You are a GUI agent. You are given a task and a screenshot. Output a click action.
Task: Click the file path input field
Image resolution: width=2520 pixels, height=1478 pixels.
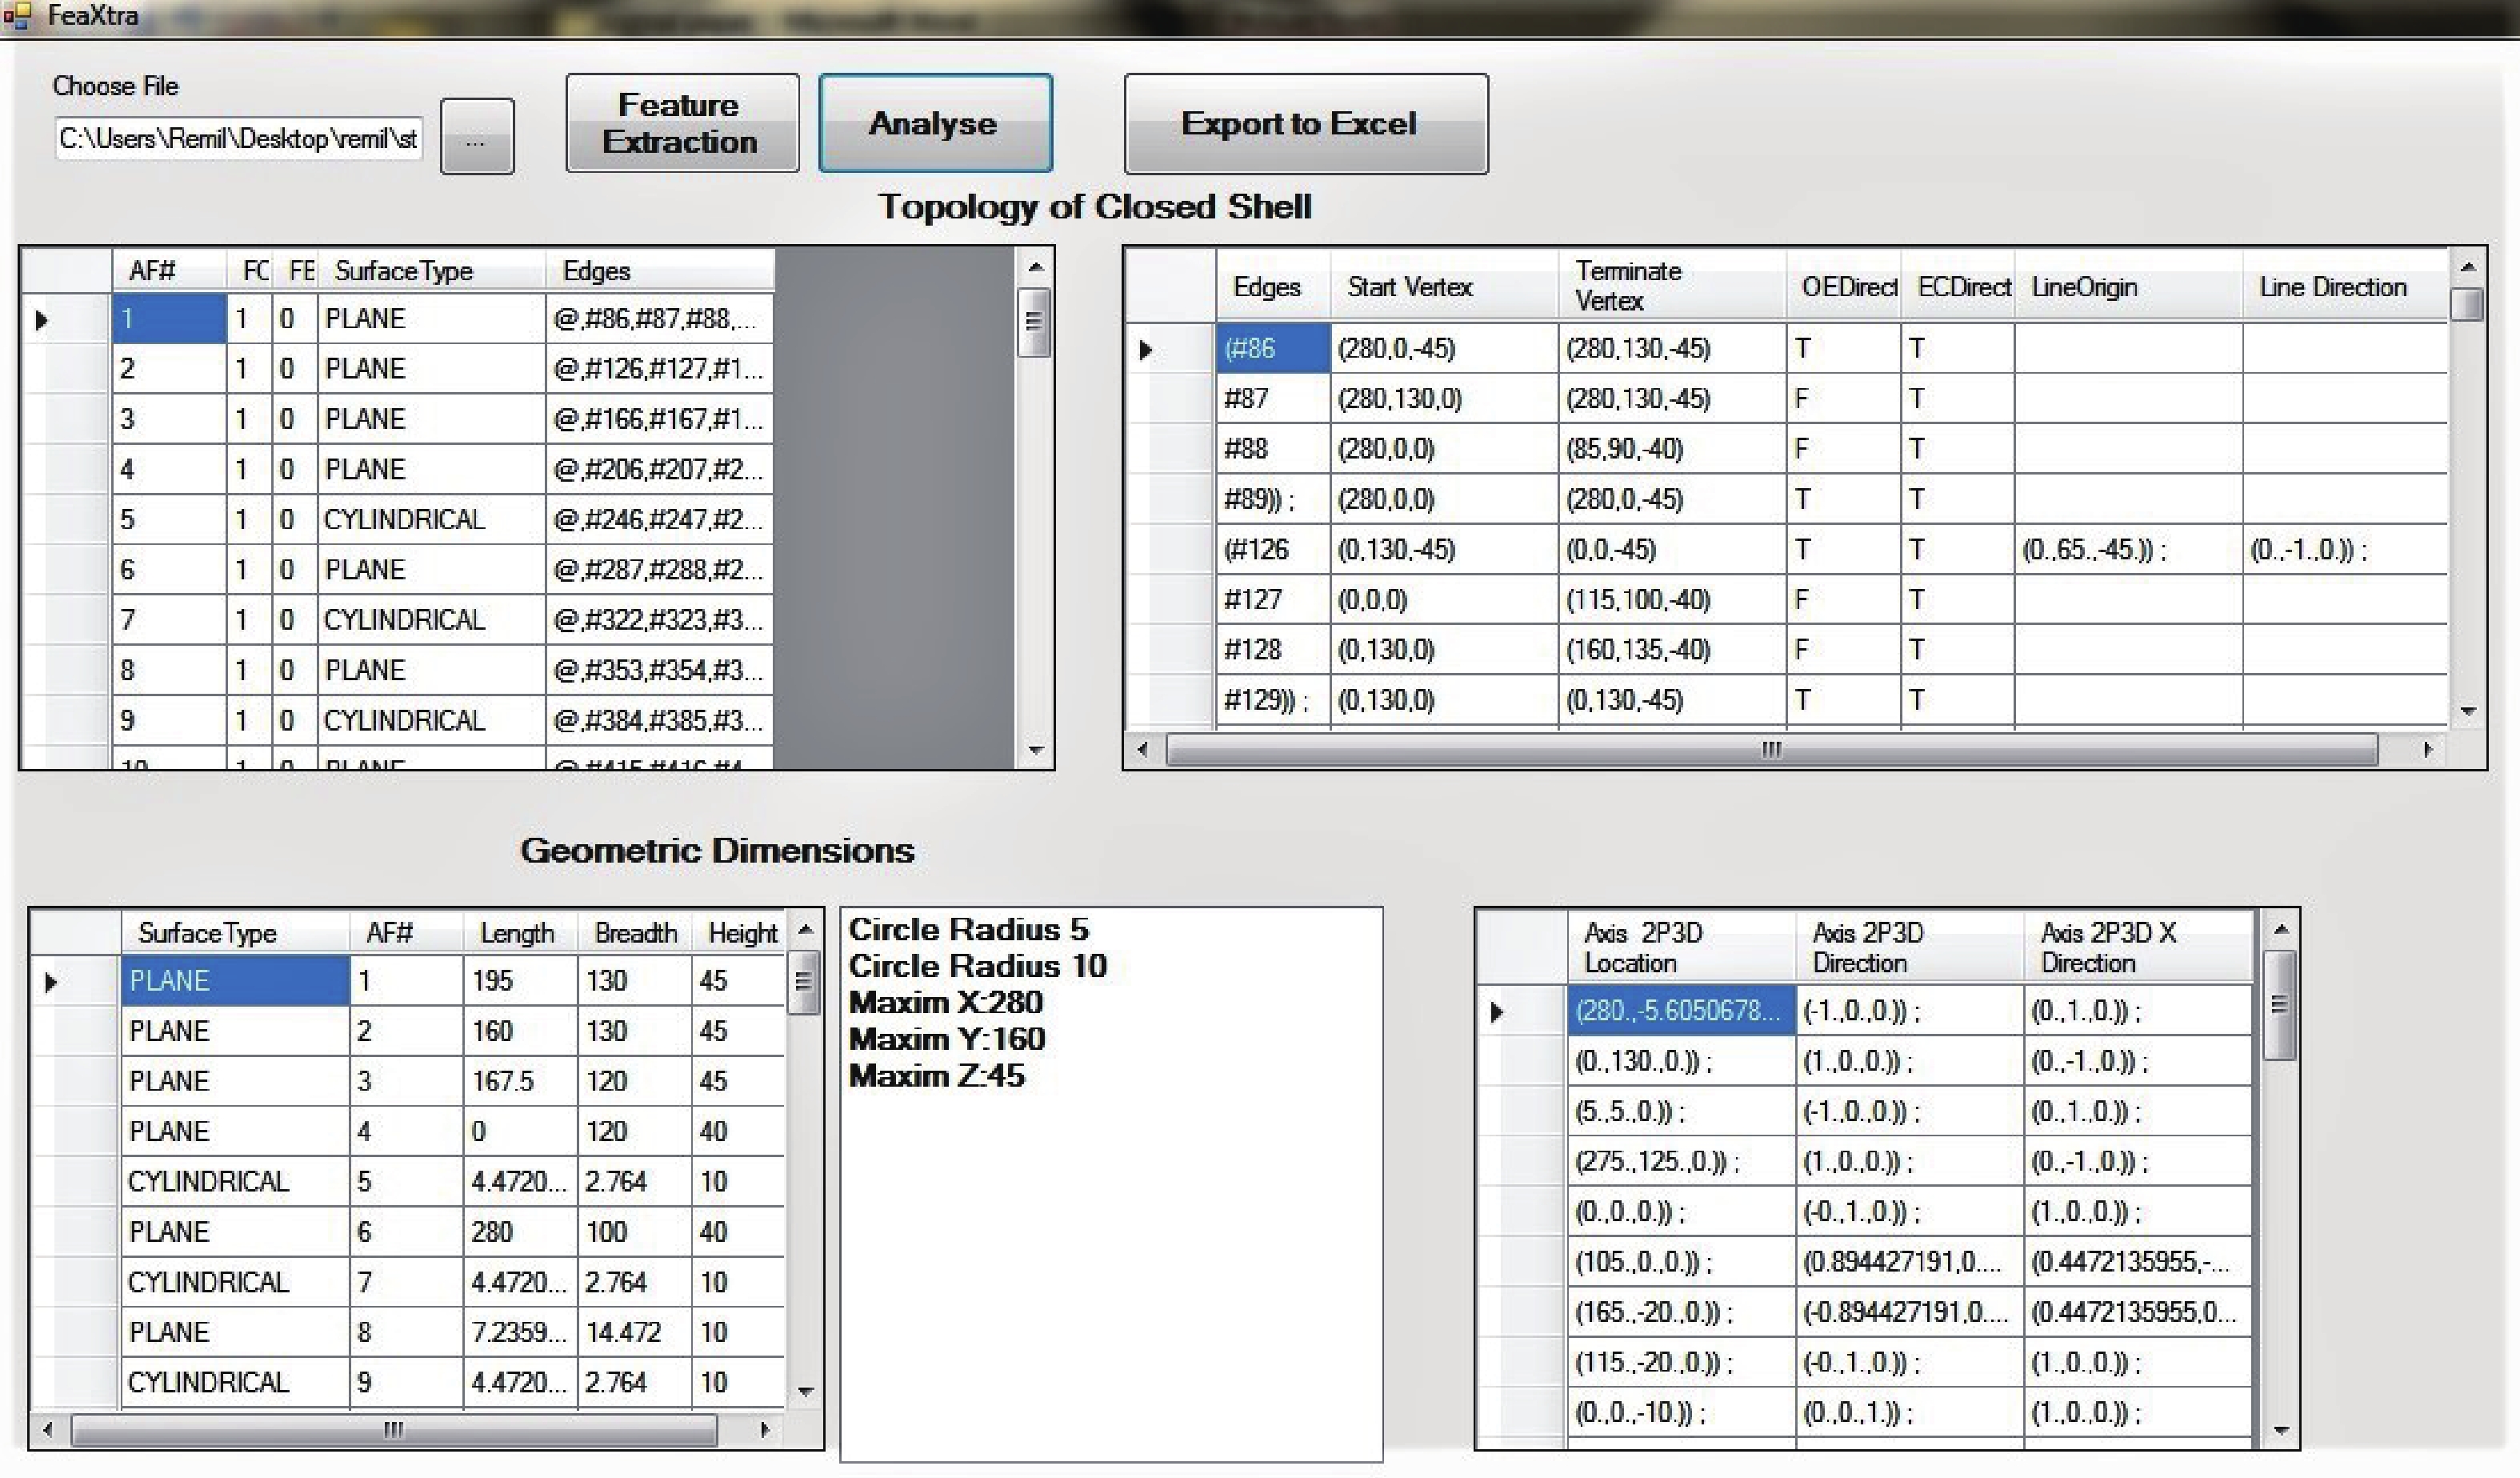click(x=238, y=138)
